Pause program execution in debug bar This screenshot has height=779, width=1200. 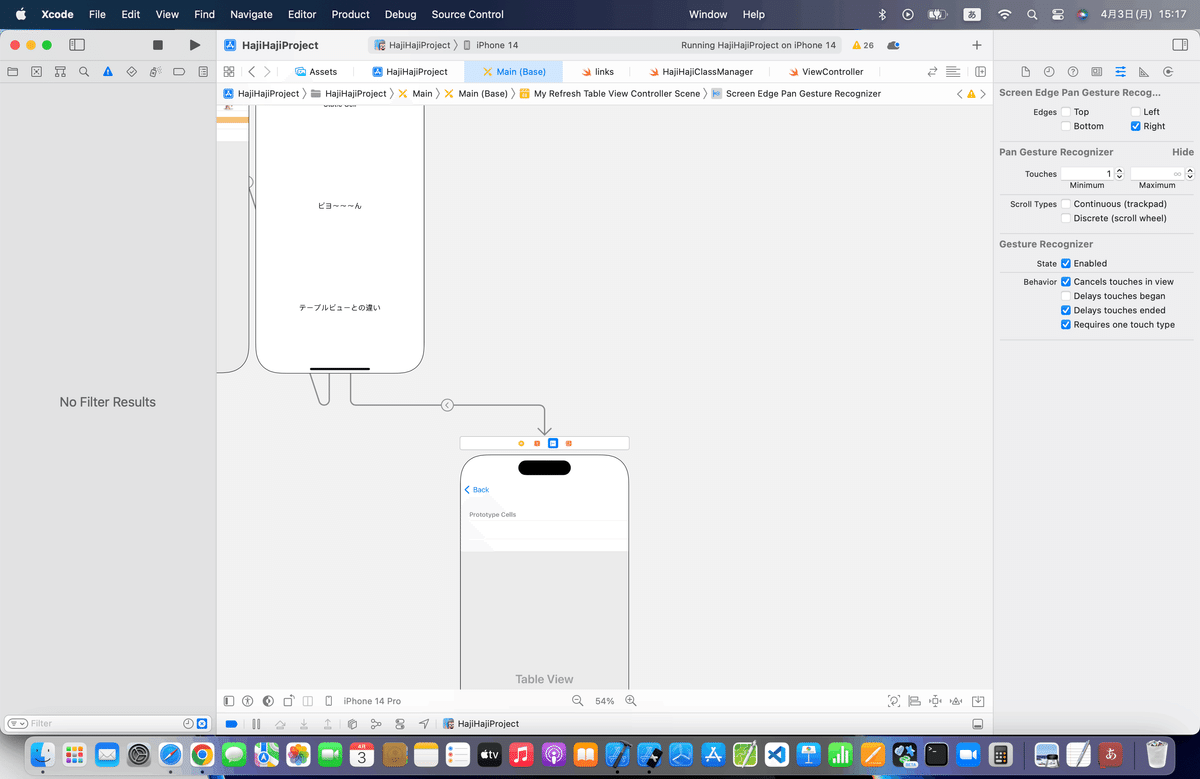tap(256, 724)
